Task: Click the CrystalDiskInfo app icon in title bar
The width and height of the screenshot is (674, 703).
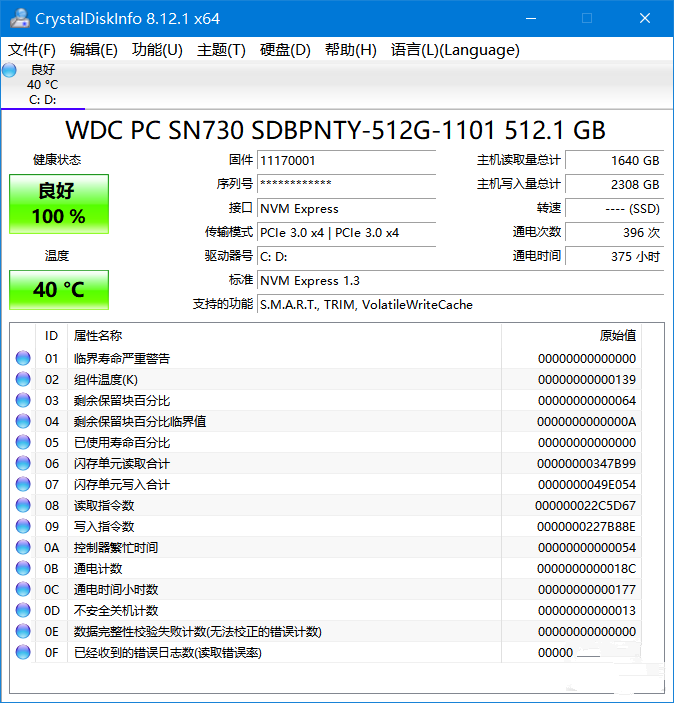Action: click(18, 18)
